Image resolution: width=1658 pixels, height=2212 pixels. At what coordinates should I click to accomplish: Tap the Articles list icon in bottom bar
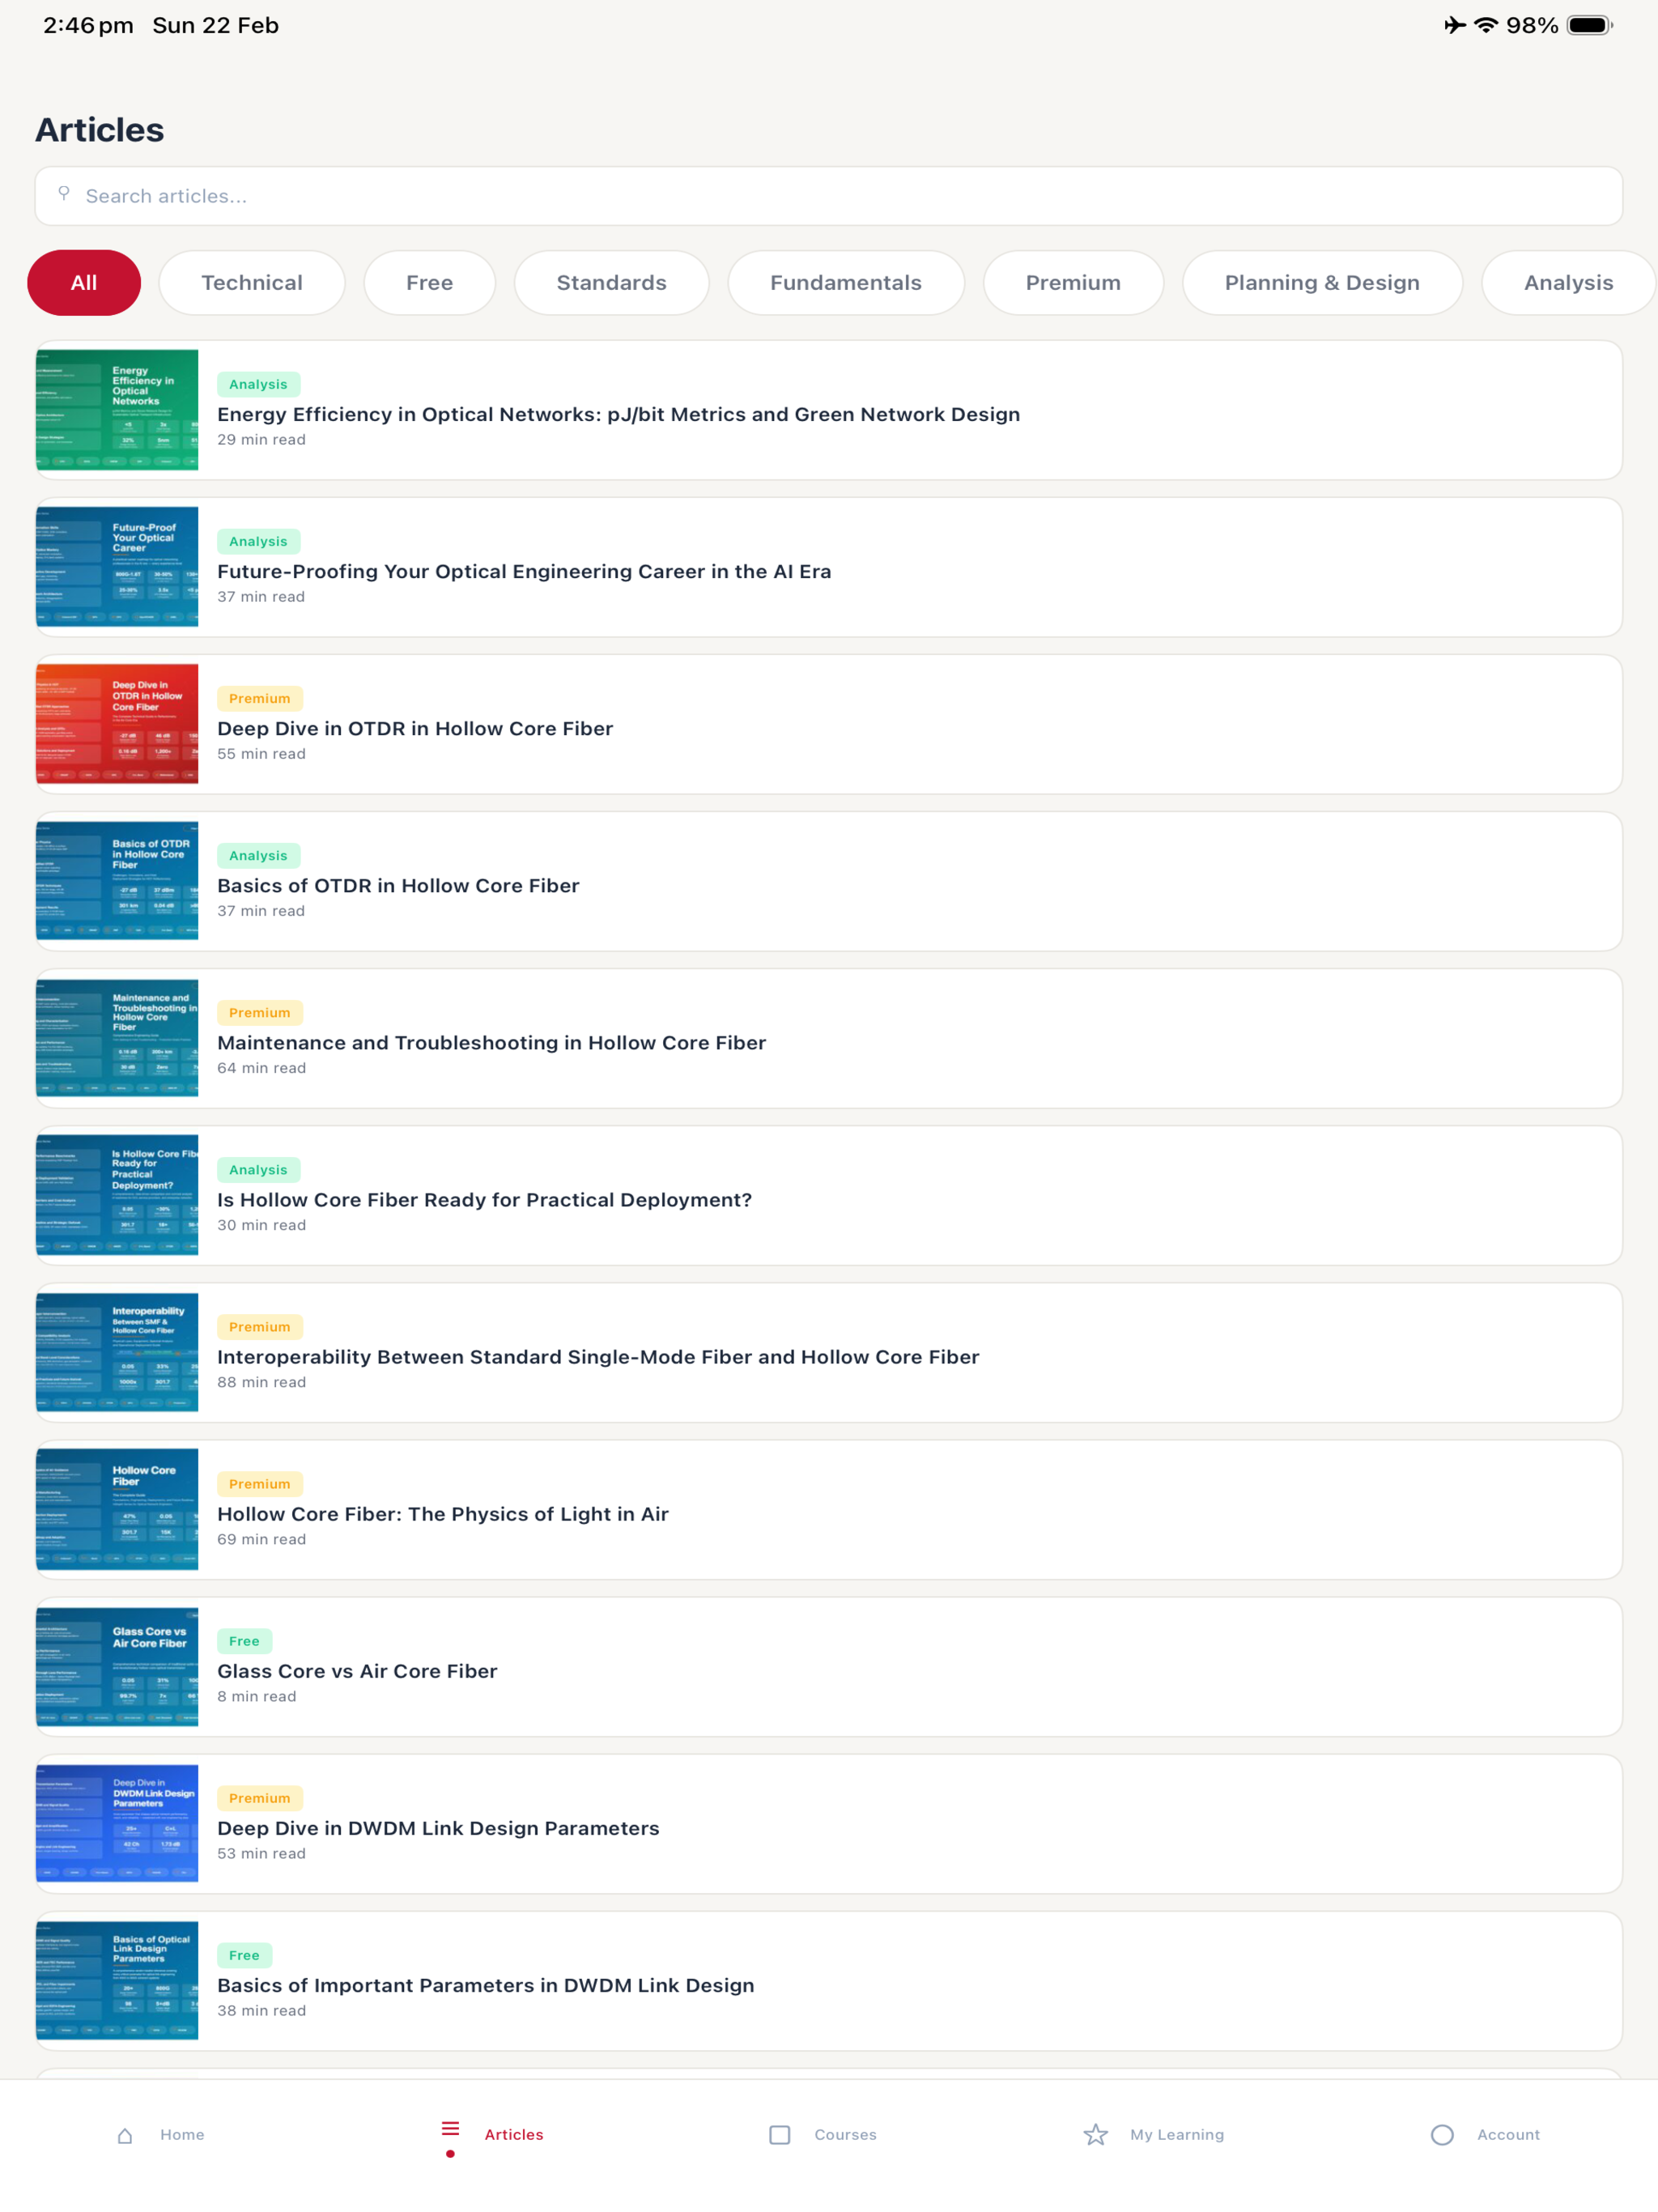click(x=450, y=2129)
